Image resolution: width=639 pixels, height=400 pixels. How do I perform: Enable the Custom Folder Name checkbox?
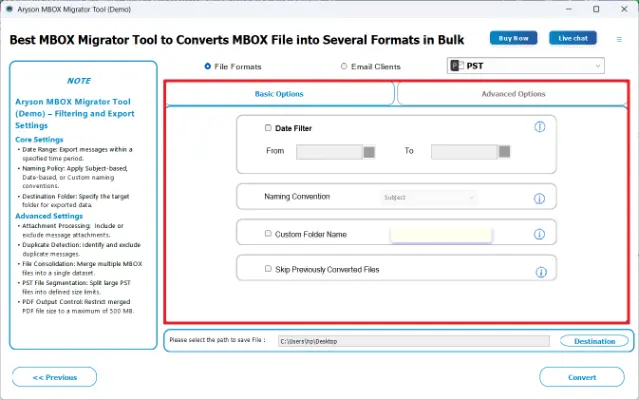point(268,233)
